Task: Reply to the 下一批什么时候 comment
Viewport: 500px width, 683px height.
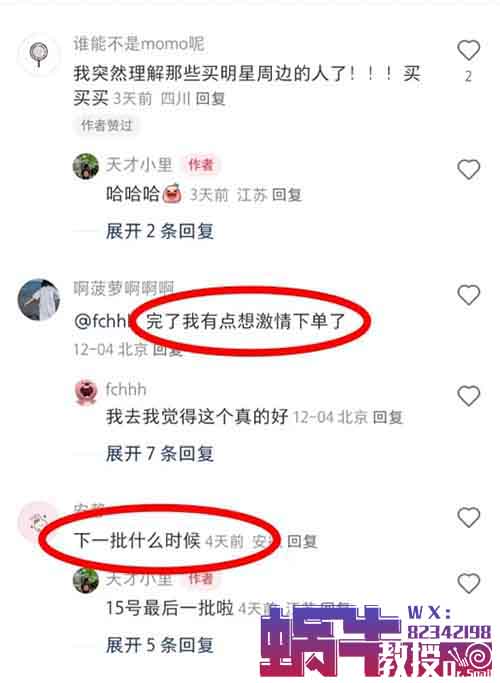Action: [302, 541]
